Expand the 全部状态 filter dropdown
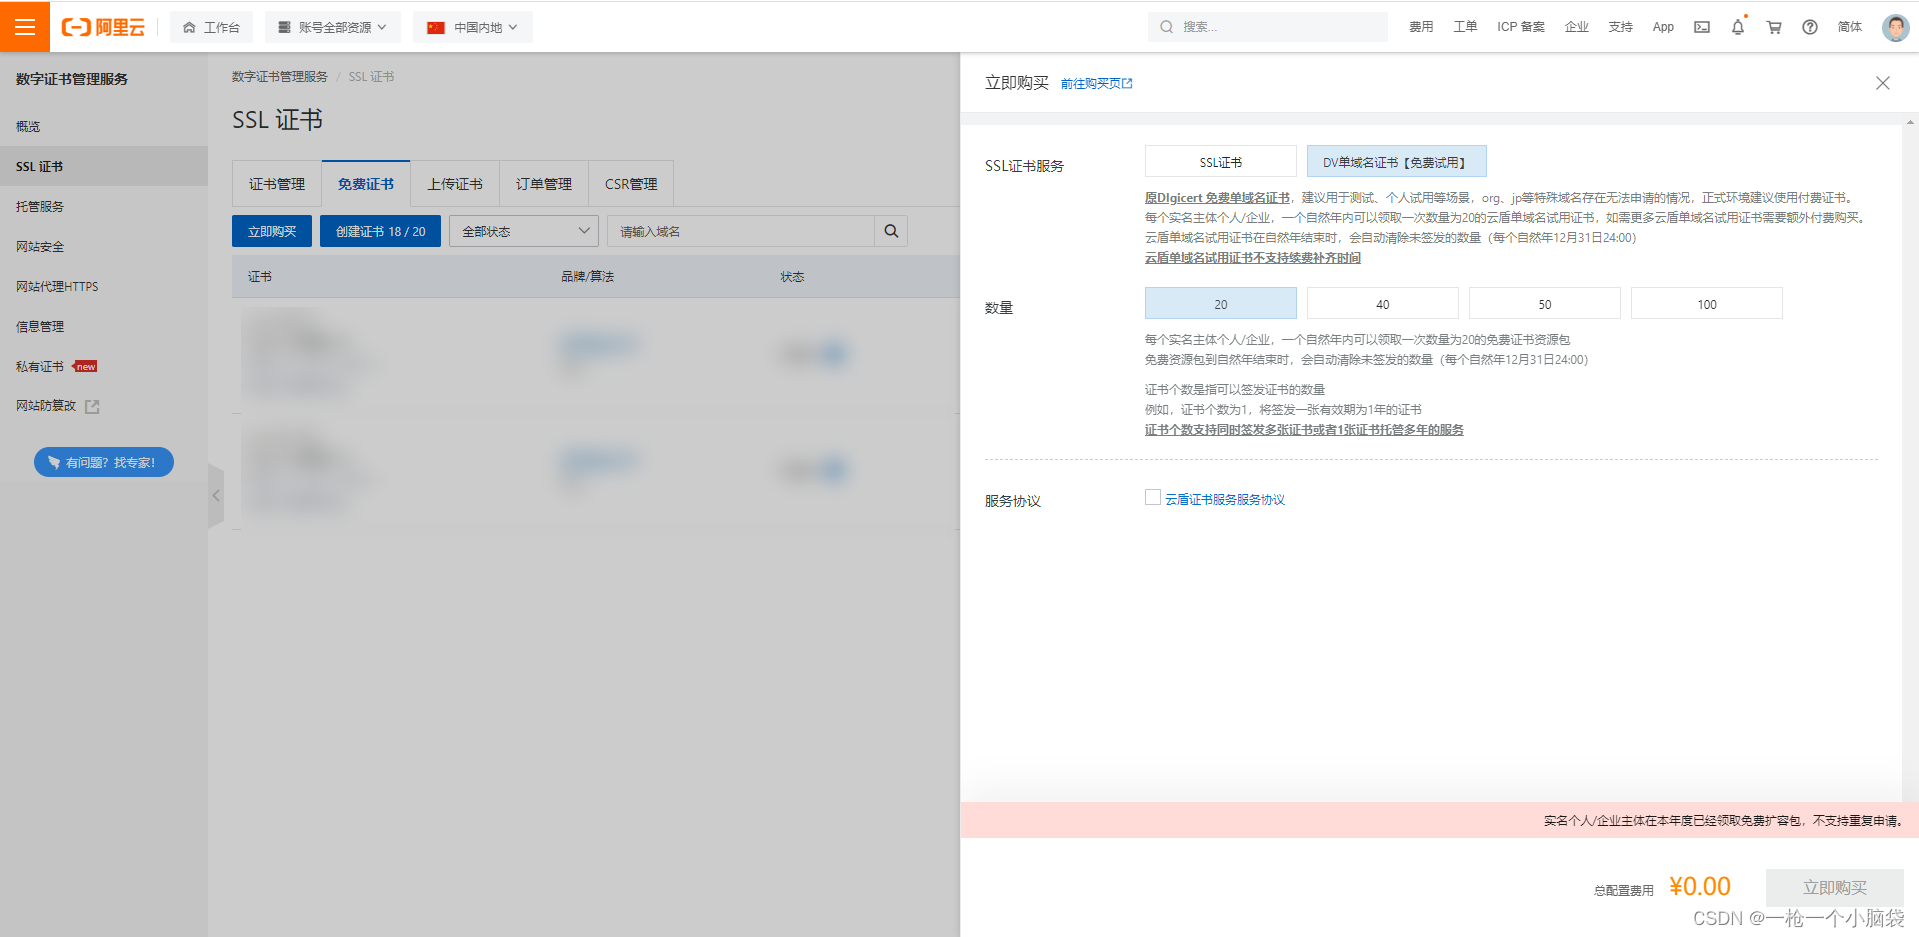The width and height of the screenshot is (1919, 937). 524,231
